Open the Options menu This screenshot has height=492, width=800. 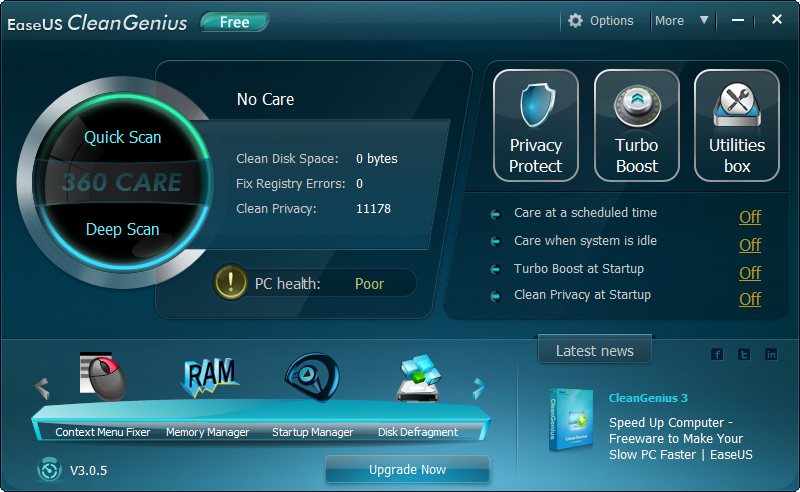pyautogui.click(x=601, y=20)
